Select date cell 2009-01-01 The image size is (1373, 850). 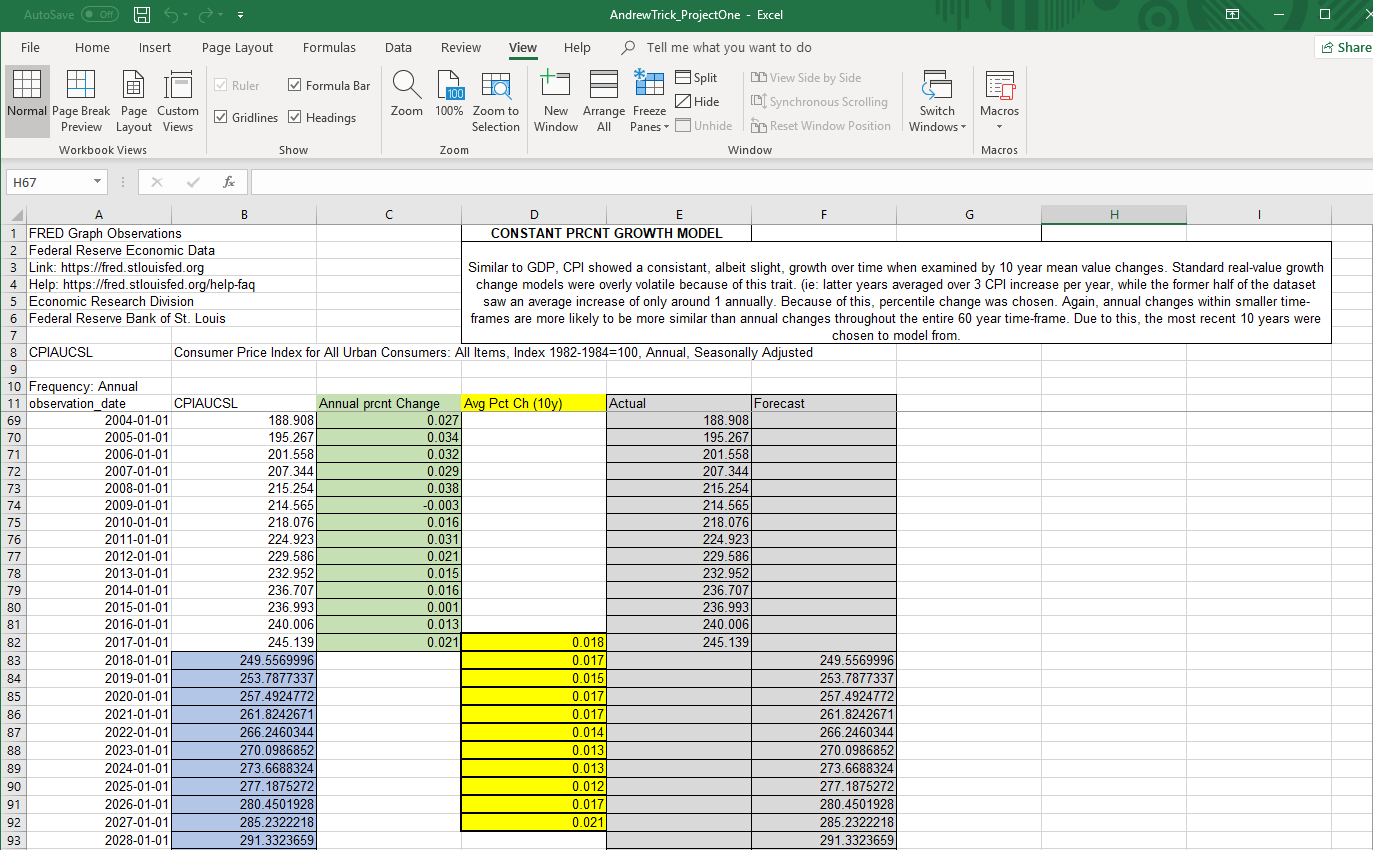(x=99, y=506)
